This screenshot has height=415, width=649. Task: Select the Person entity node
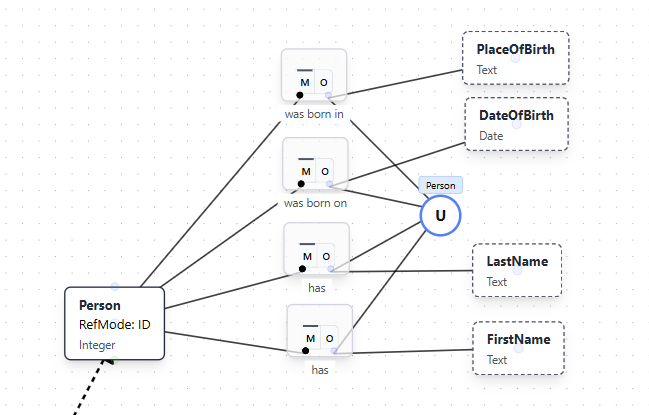click(x=114, y=323)
